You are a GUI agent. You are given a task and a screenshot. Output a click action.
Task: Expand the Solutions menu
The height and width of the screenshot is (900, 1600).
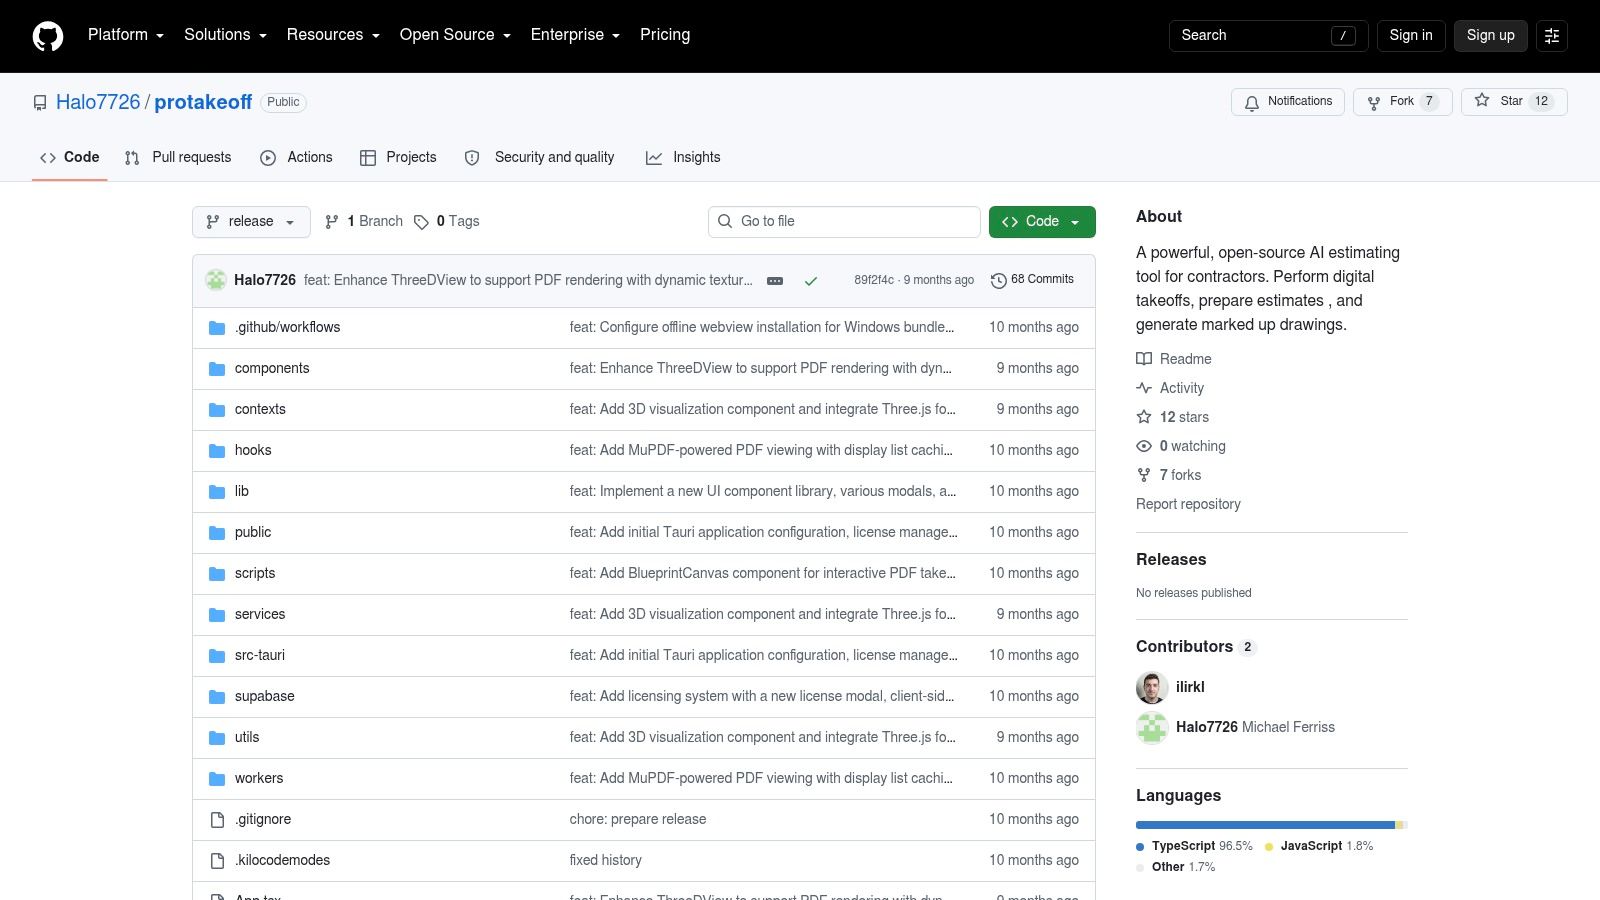click(x=225, y=35)
